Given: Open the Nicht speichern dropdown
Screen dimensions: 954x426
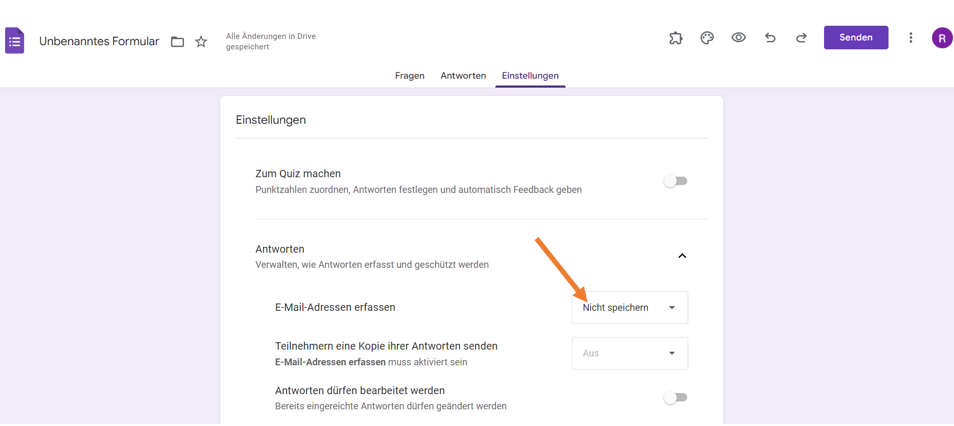Looking at the screenshot, I should point(629,308).
